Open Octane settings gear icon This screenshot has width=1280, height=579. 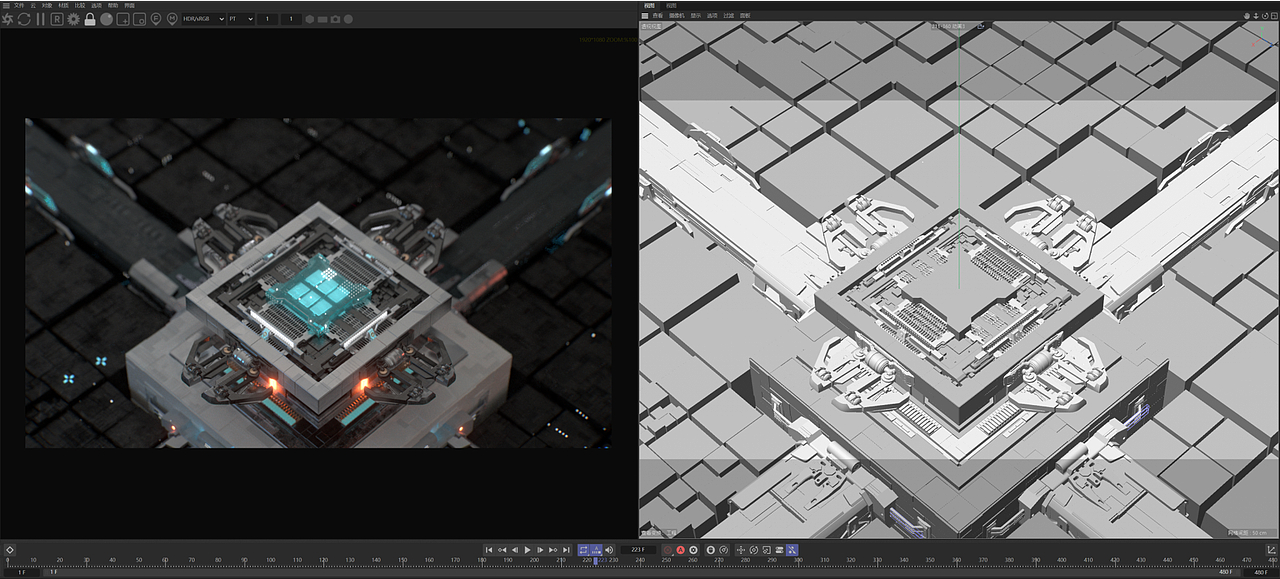(73, 19)
